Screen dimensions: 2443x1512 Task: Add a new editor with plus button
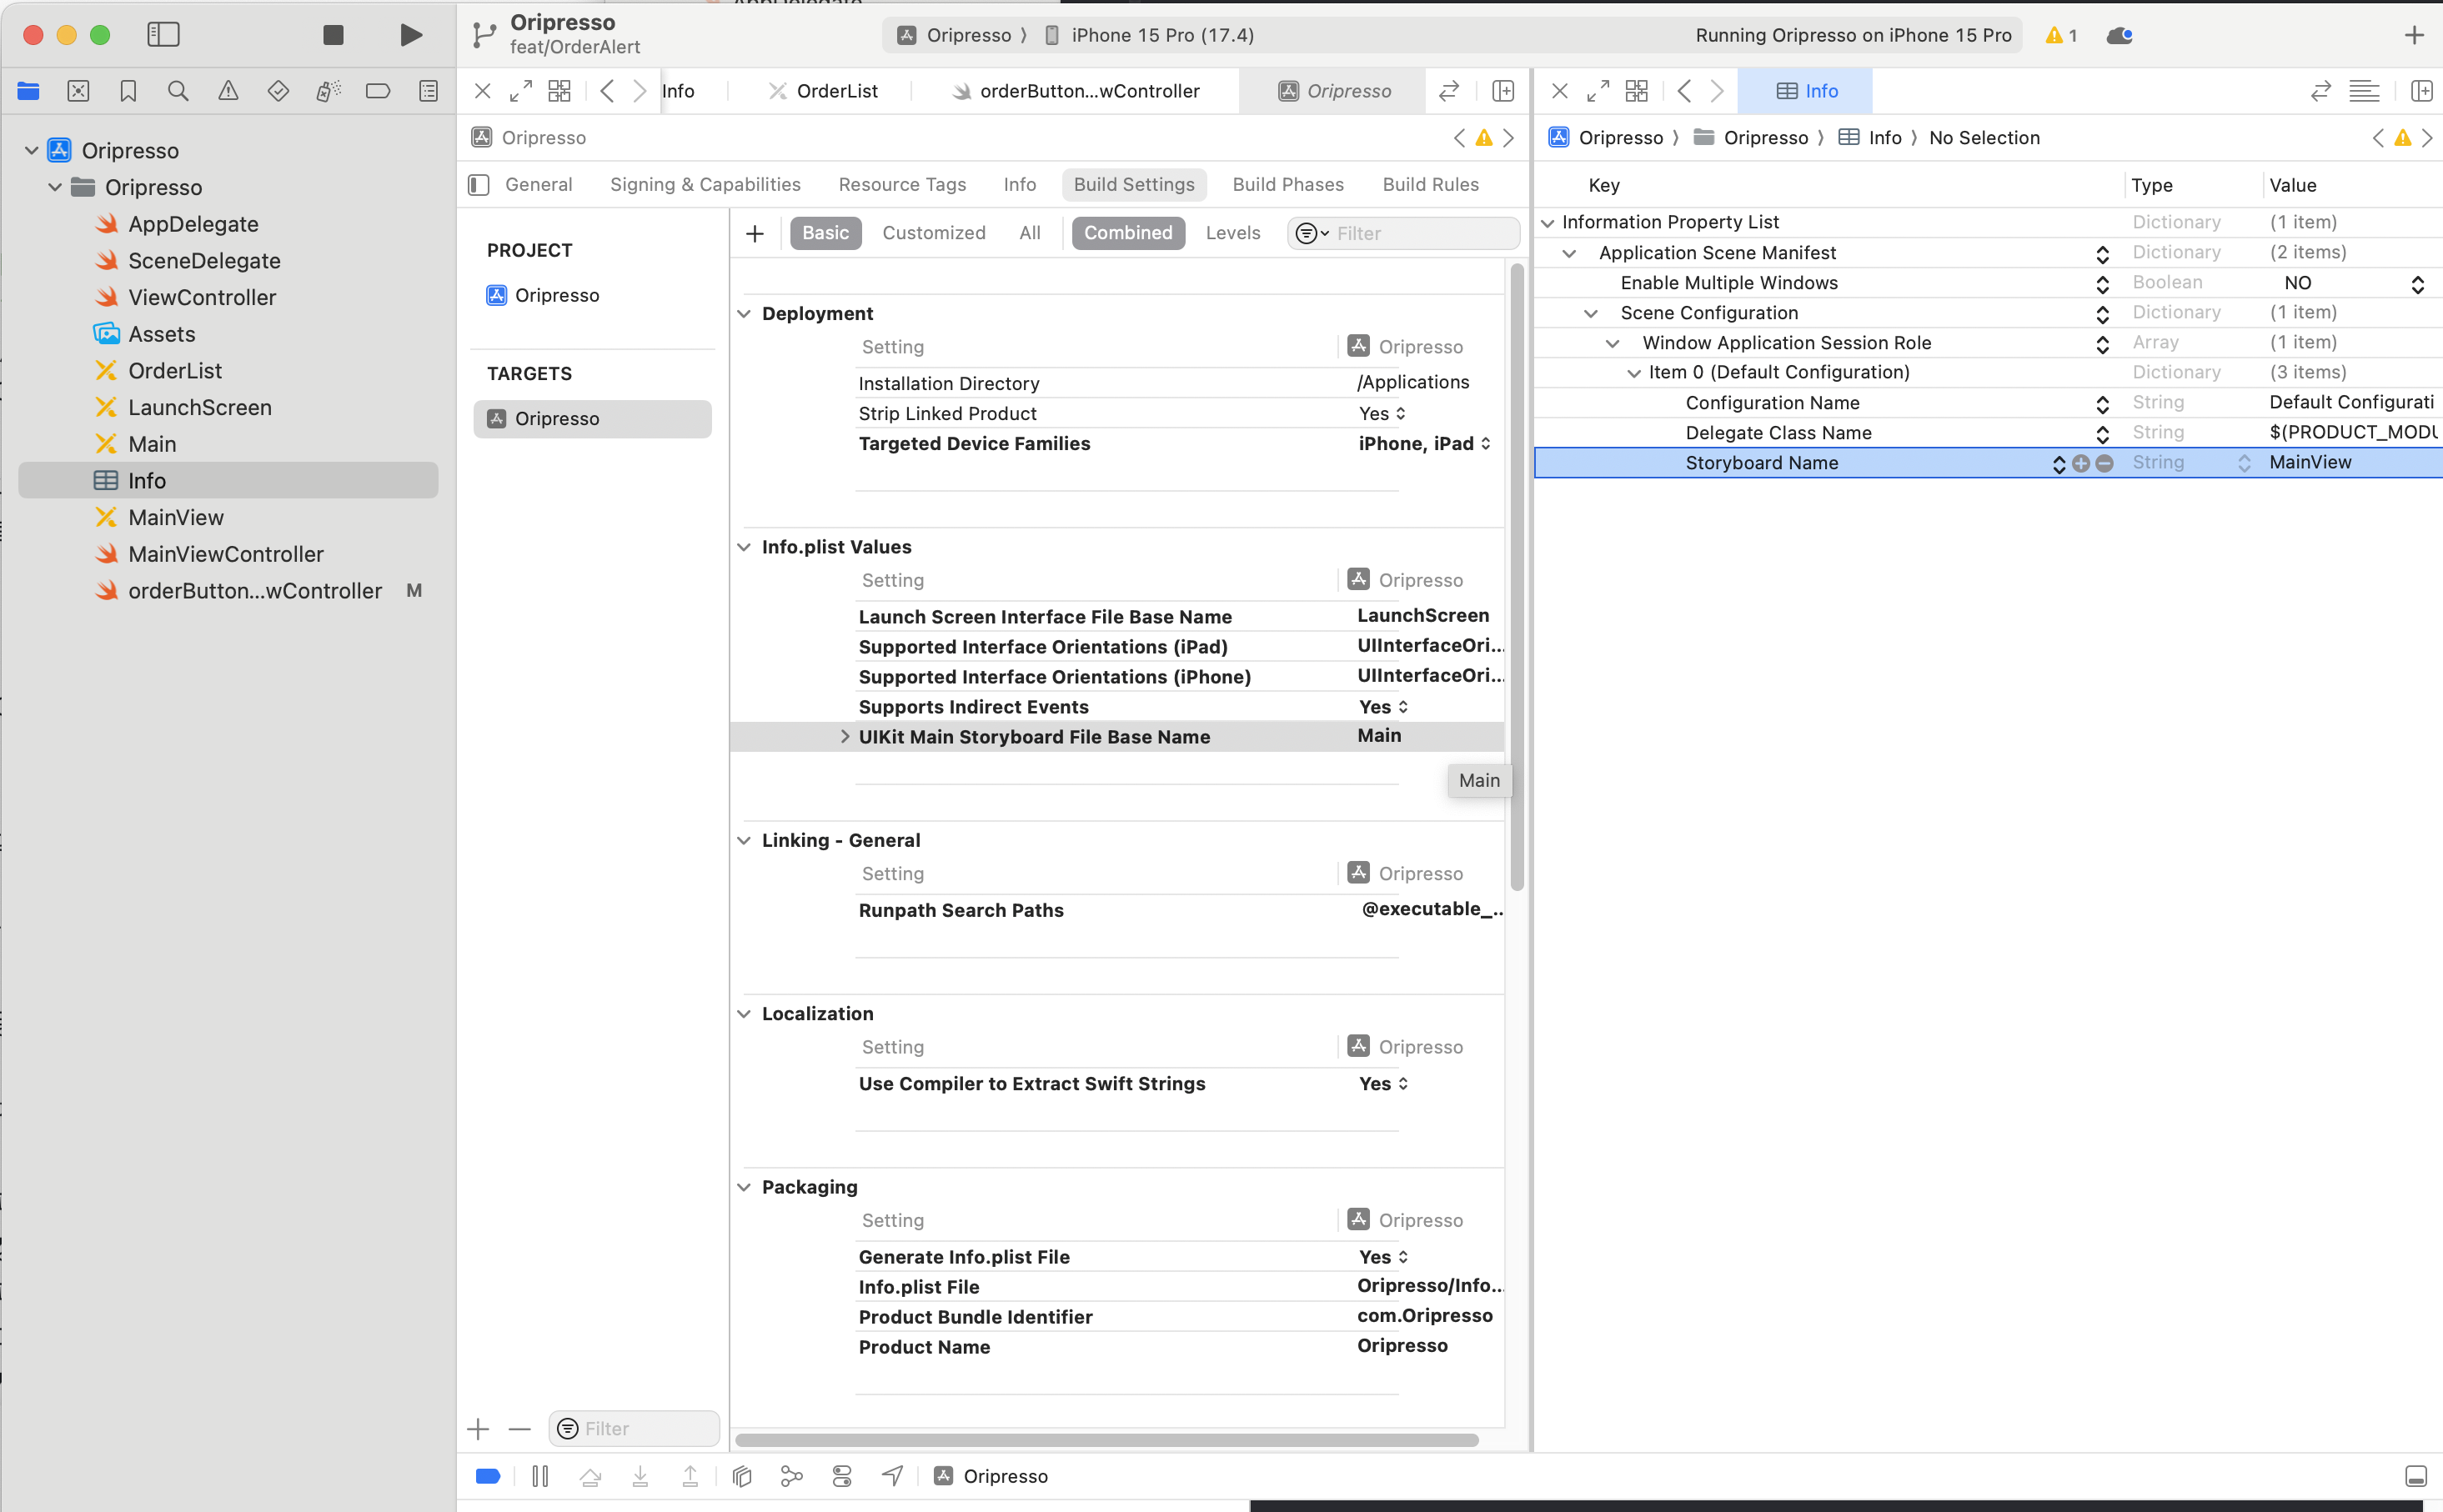2414,35
